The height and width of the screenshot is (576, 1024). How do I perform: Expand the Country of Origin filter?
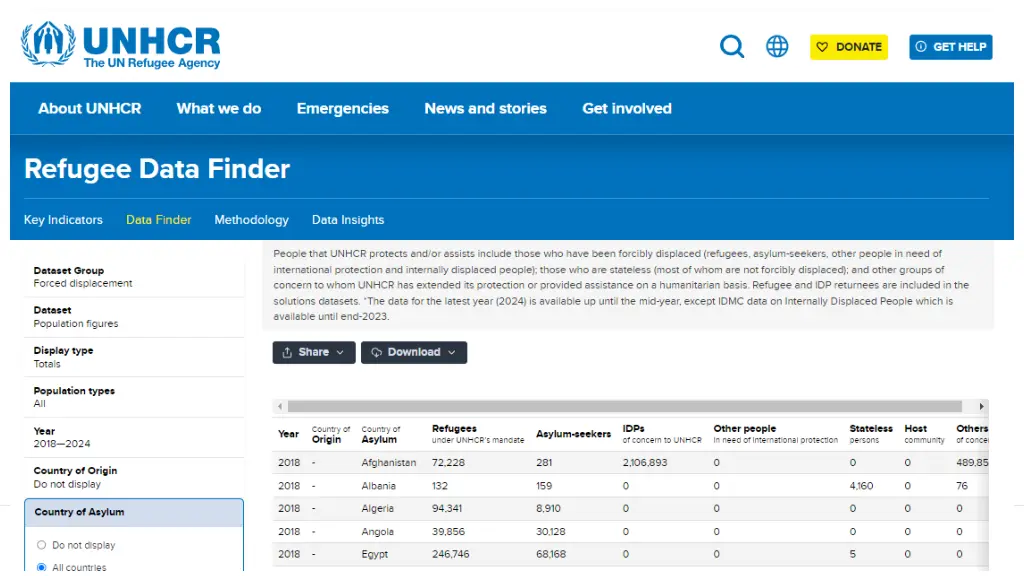coord(134,477)
